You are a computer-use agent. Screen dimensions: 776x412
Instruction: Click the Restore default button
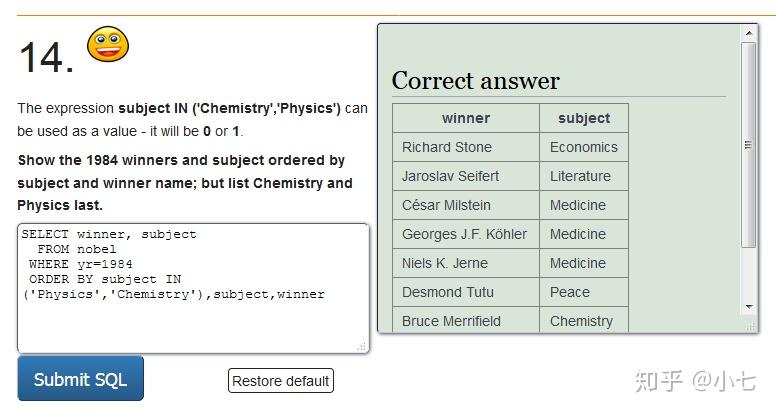[x=280, y=381]
